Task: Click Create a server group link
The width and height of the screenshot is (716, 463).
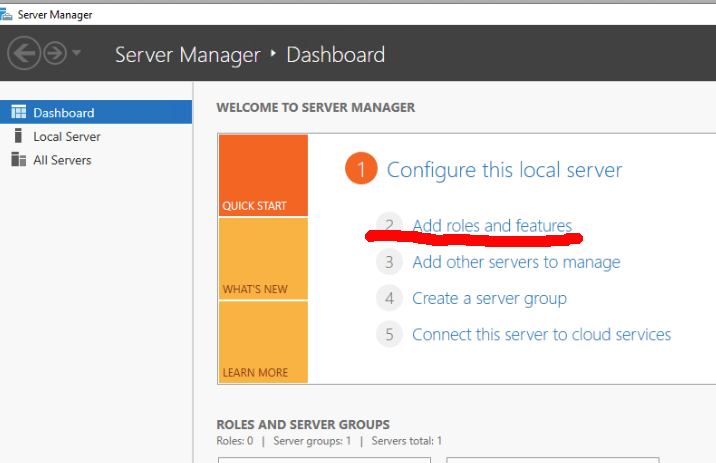Action: [x=489, y=298]
